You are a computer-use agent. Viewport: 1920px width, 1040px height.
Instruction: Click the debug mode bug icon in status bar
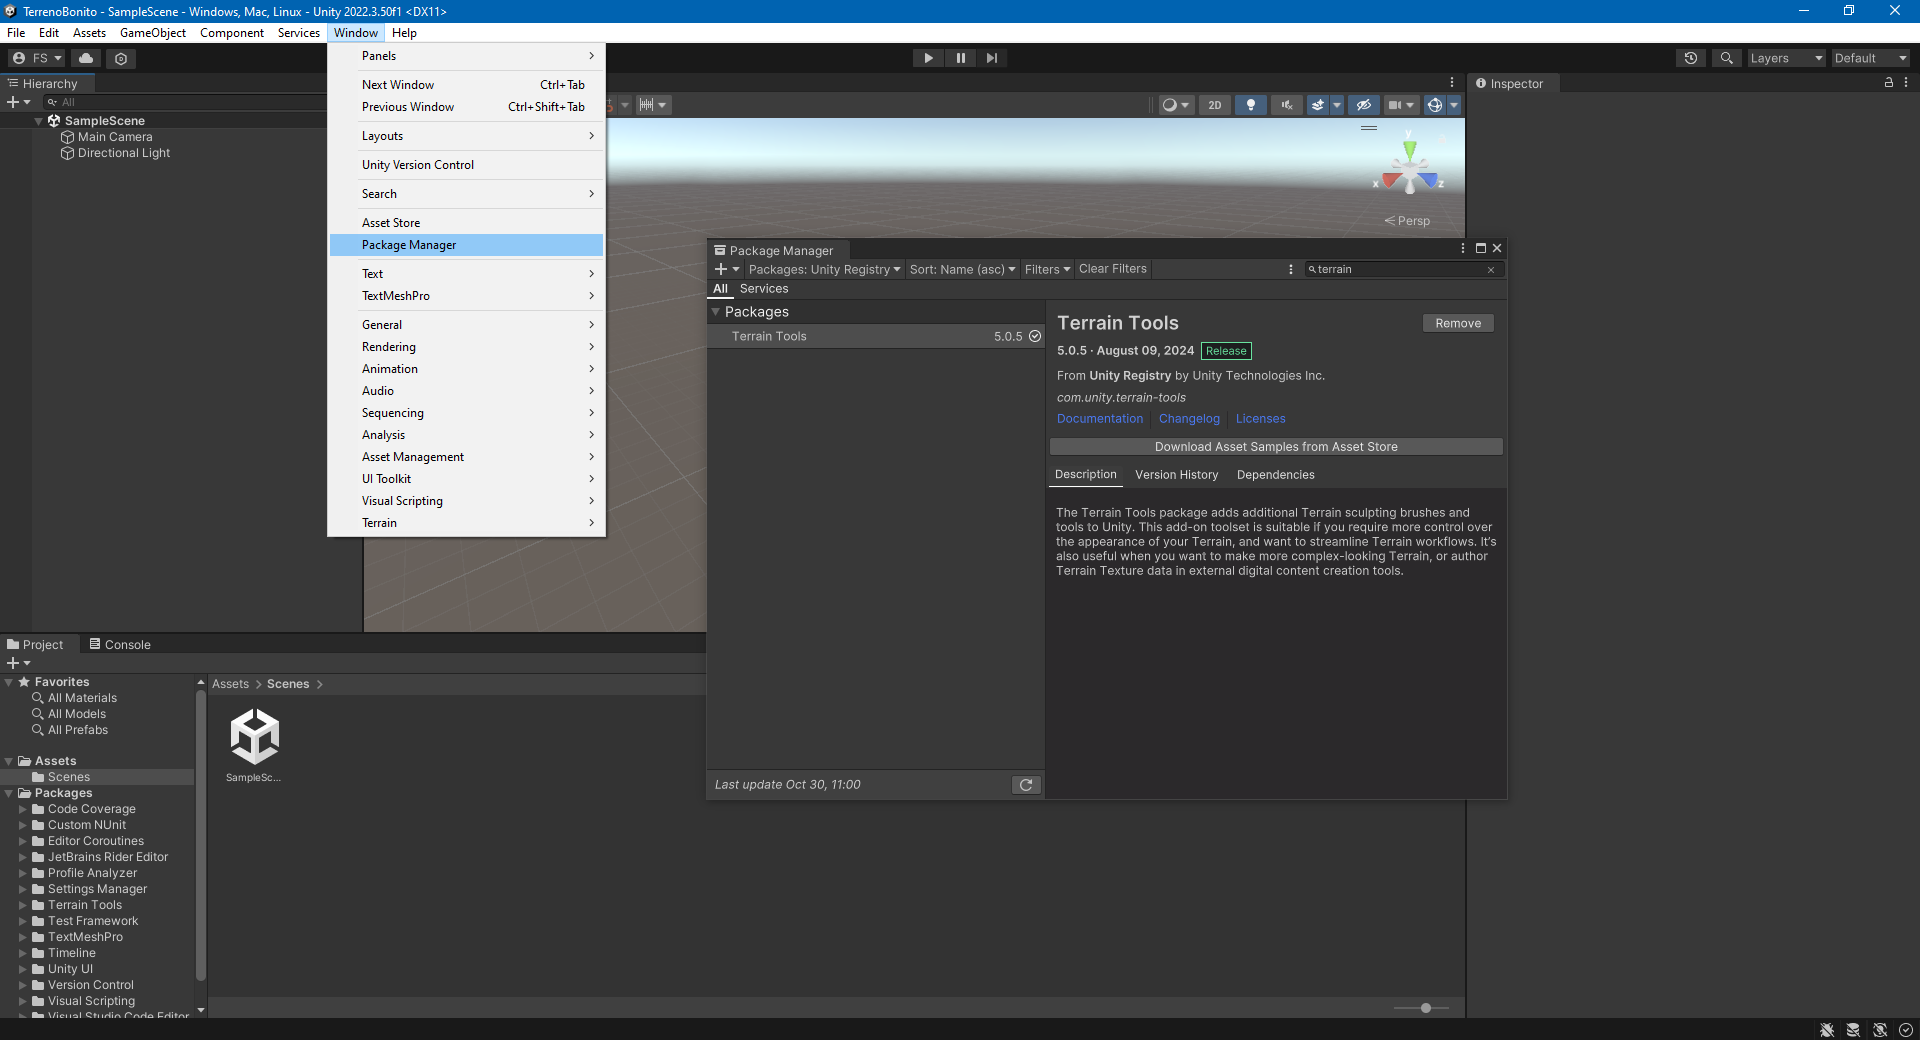click(x=1827, y=1030)
